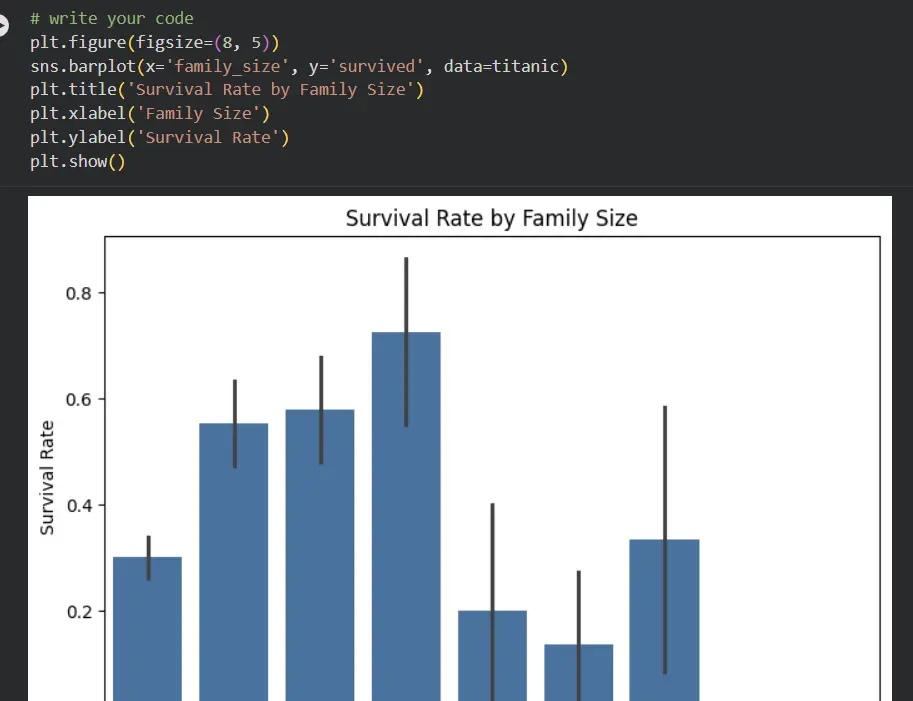Click the plt.show() line
This screenshot has width=913, height=701.
[x=78, y=161]
